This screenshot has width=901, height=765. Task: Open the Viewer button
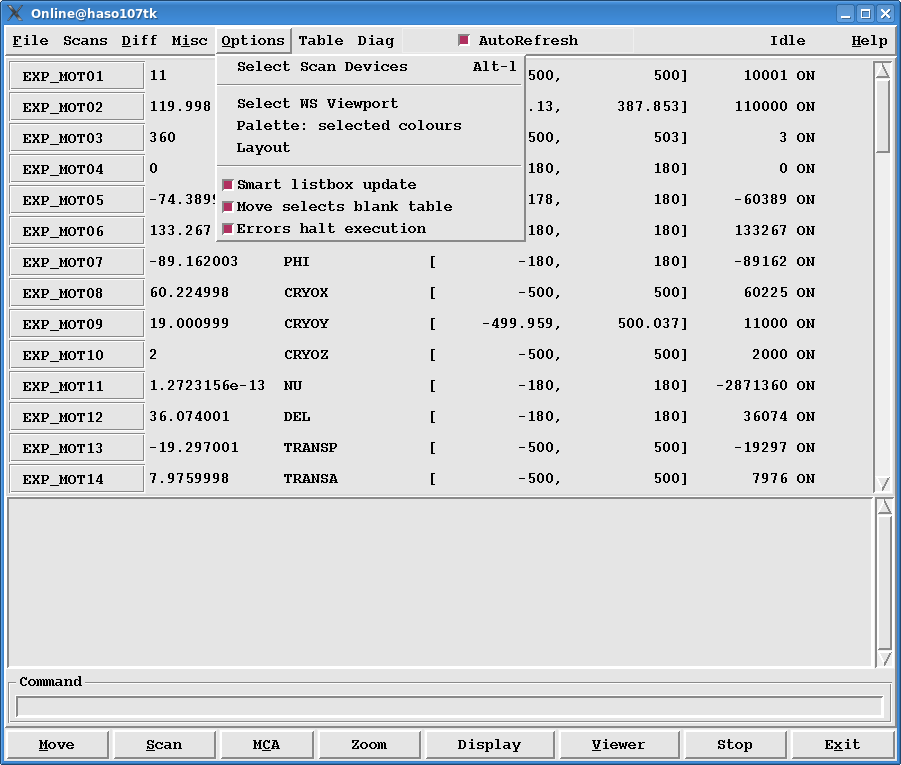point(619,745)
